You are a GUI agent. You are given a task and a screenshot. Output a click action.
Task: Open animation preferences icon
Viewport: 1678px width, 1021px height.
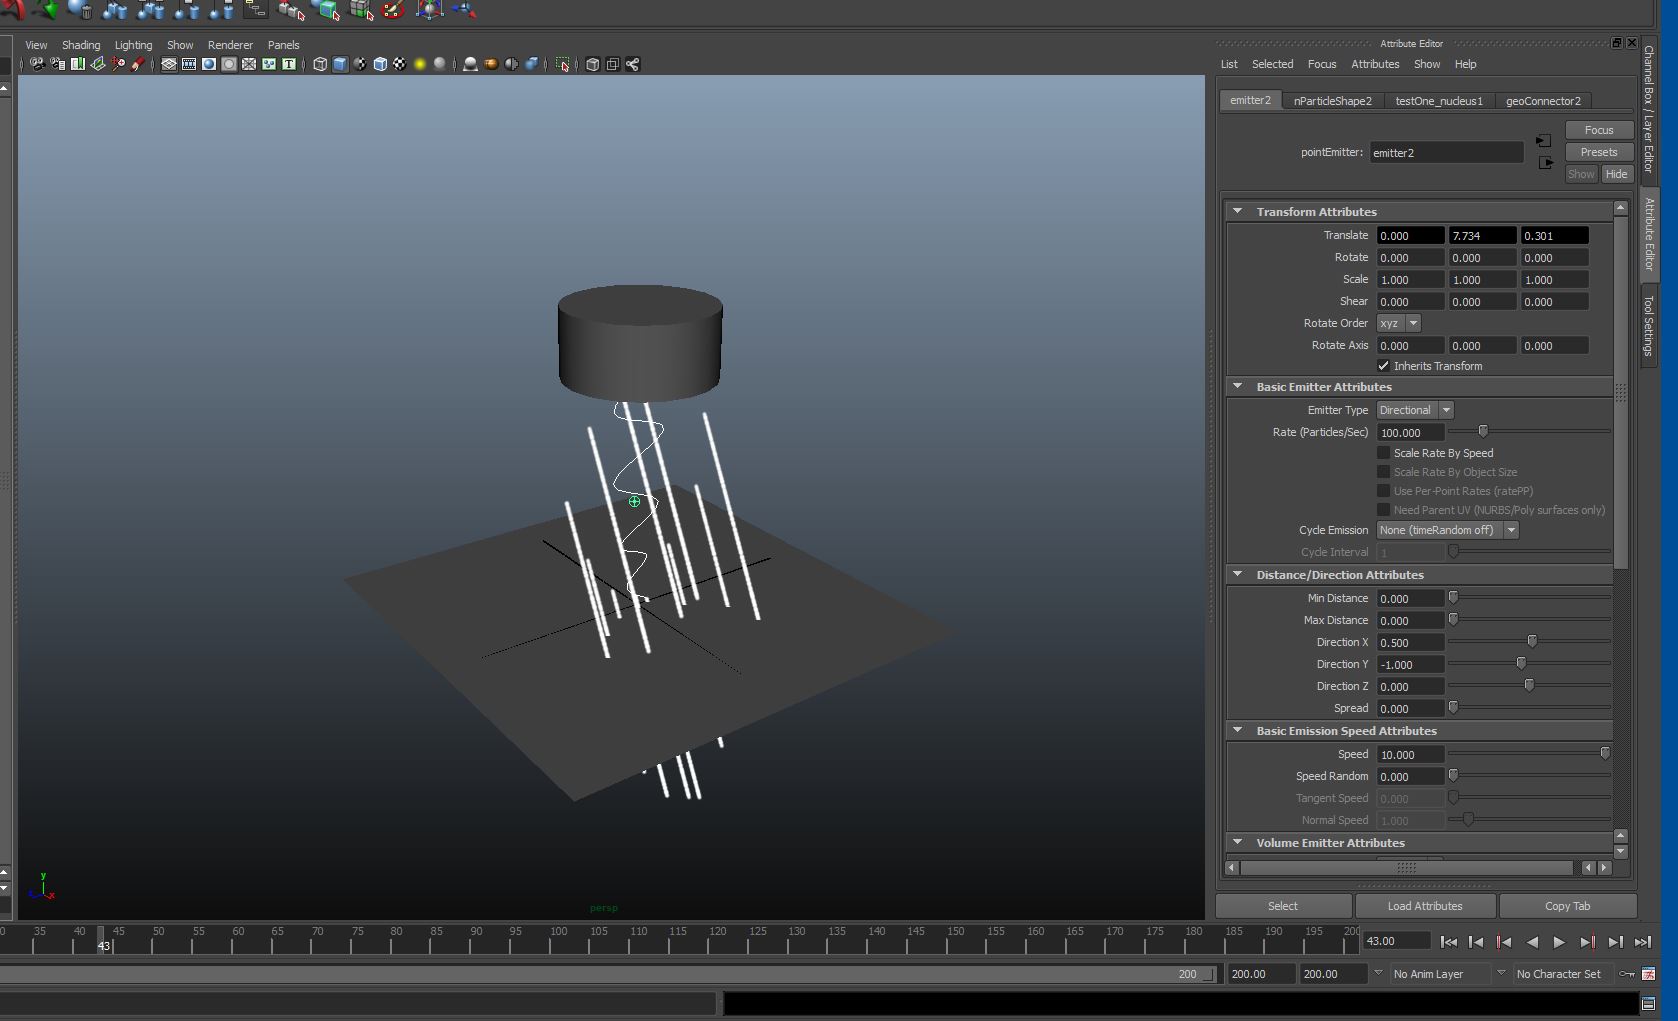point(1648,974)
